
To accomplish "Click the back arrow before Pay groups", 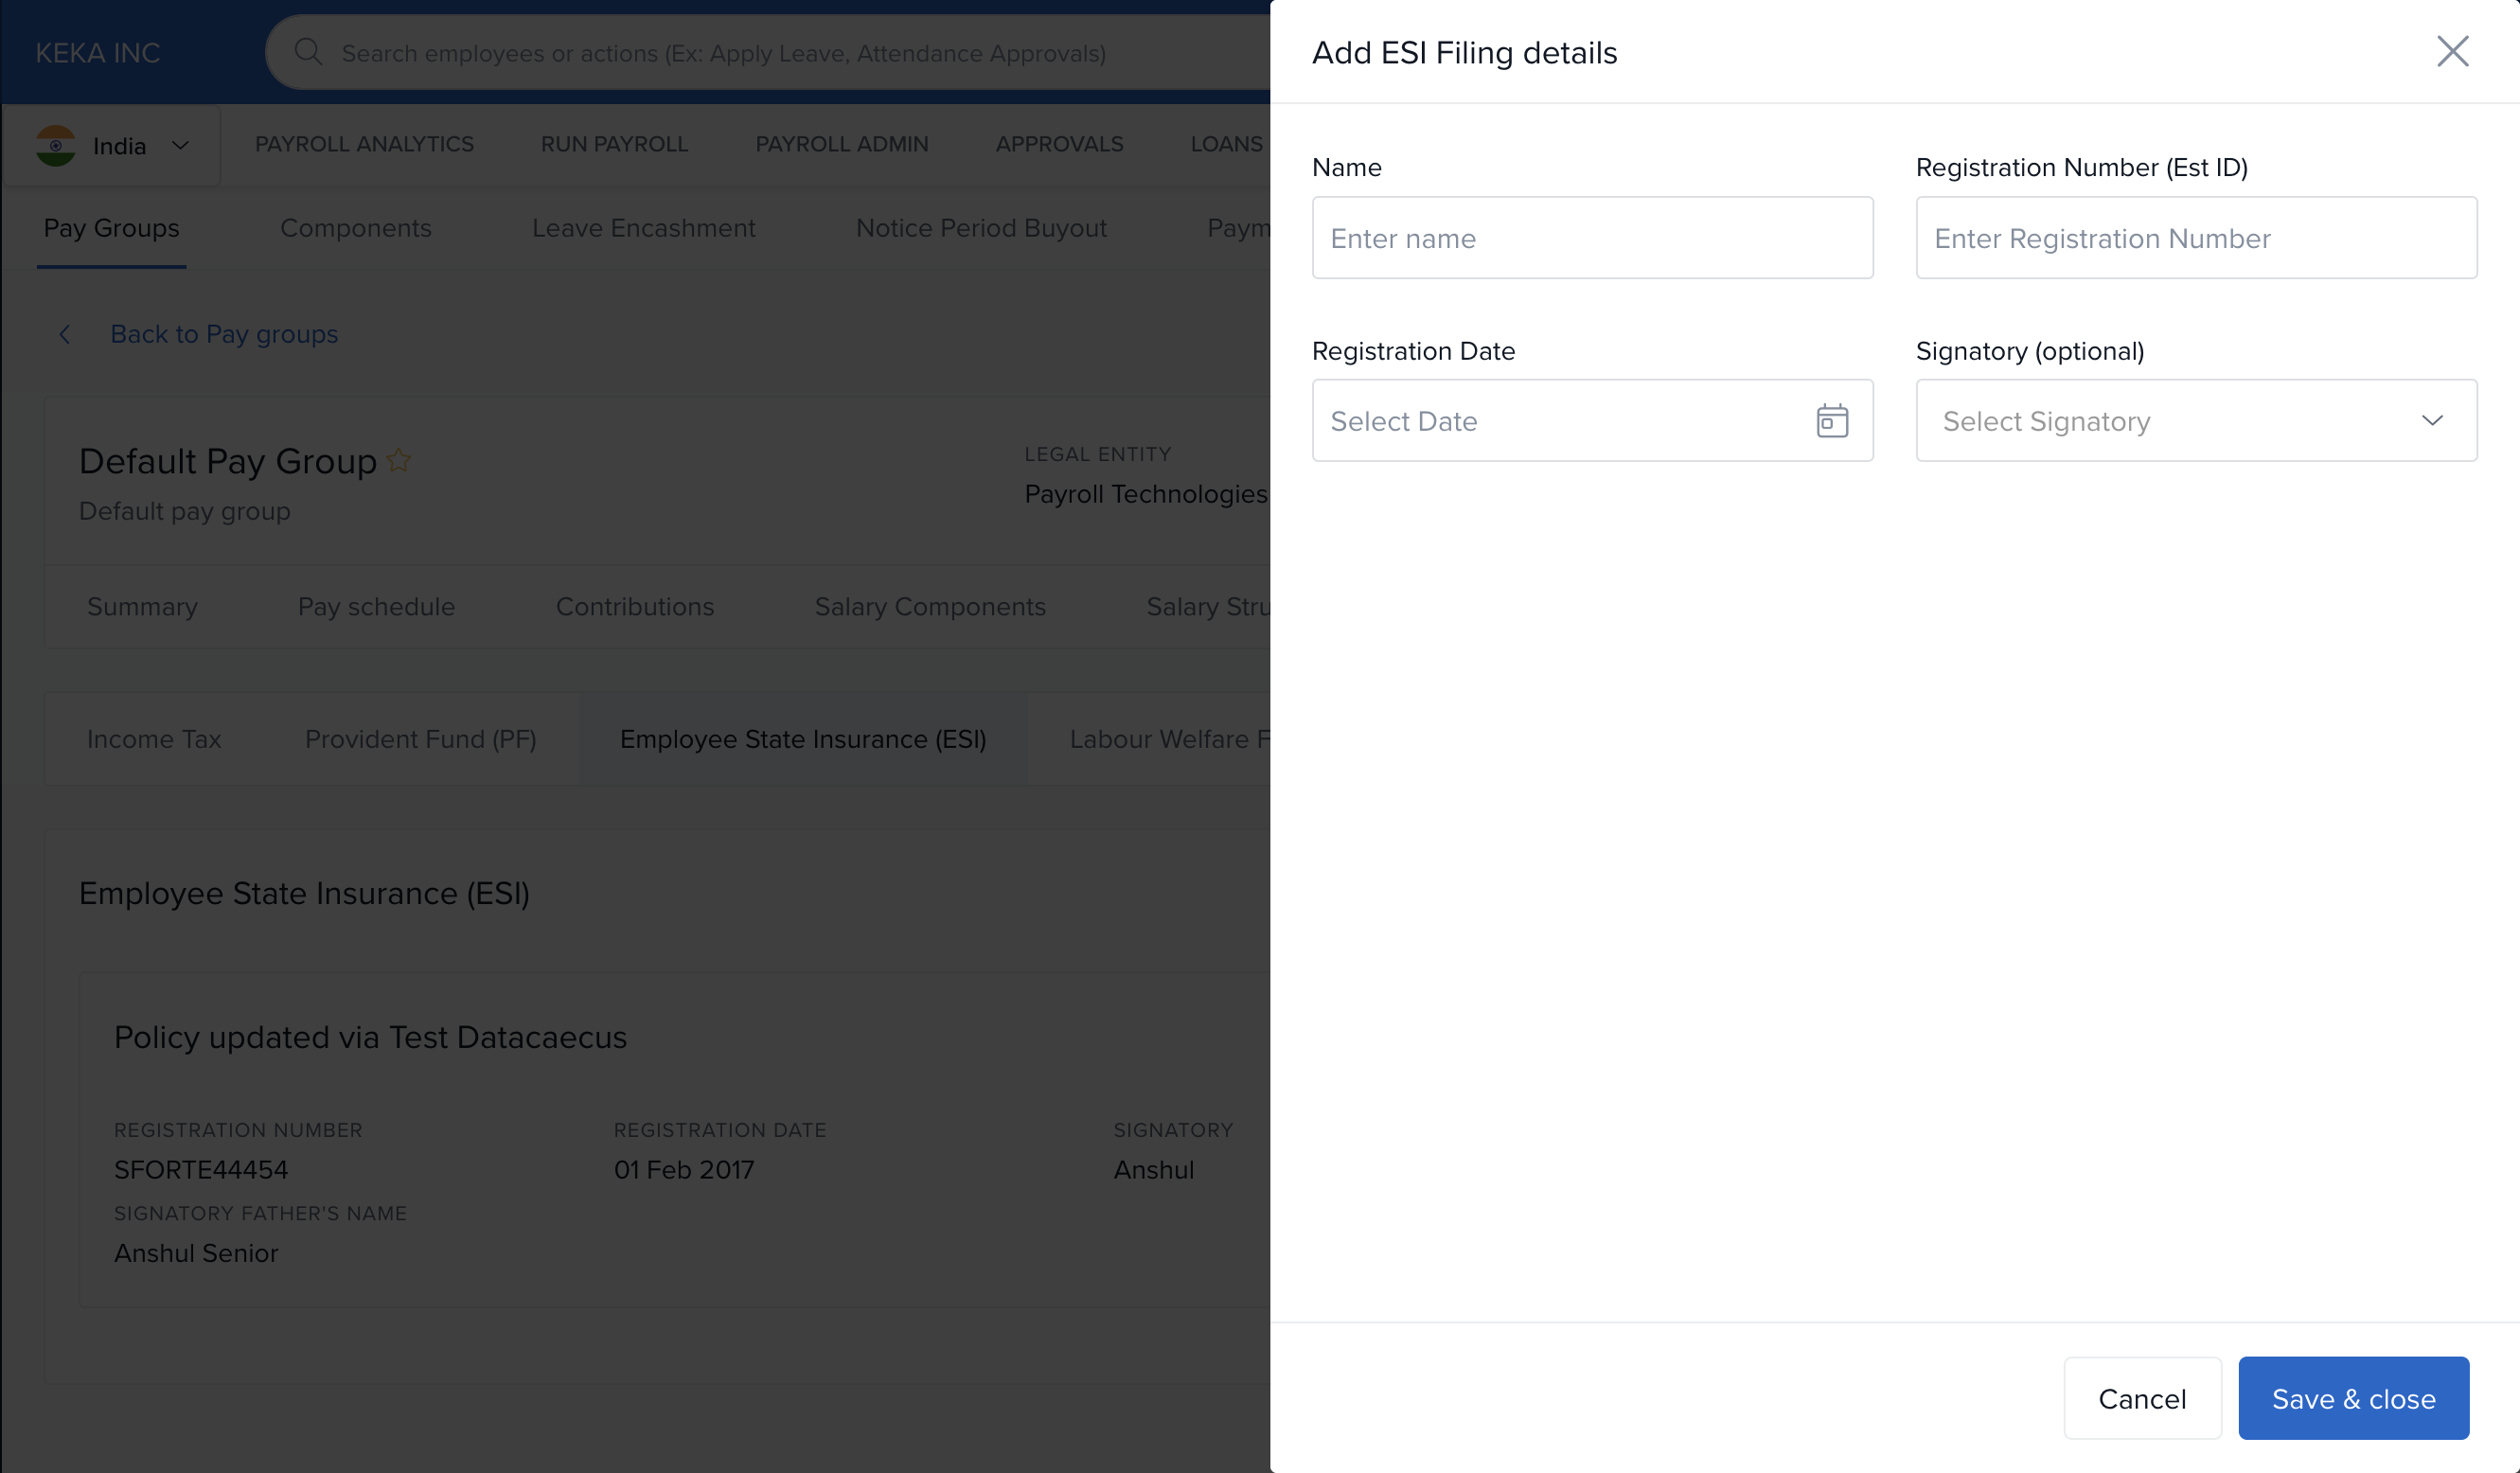I will tap(65, 335).
